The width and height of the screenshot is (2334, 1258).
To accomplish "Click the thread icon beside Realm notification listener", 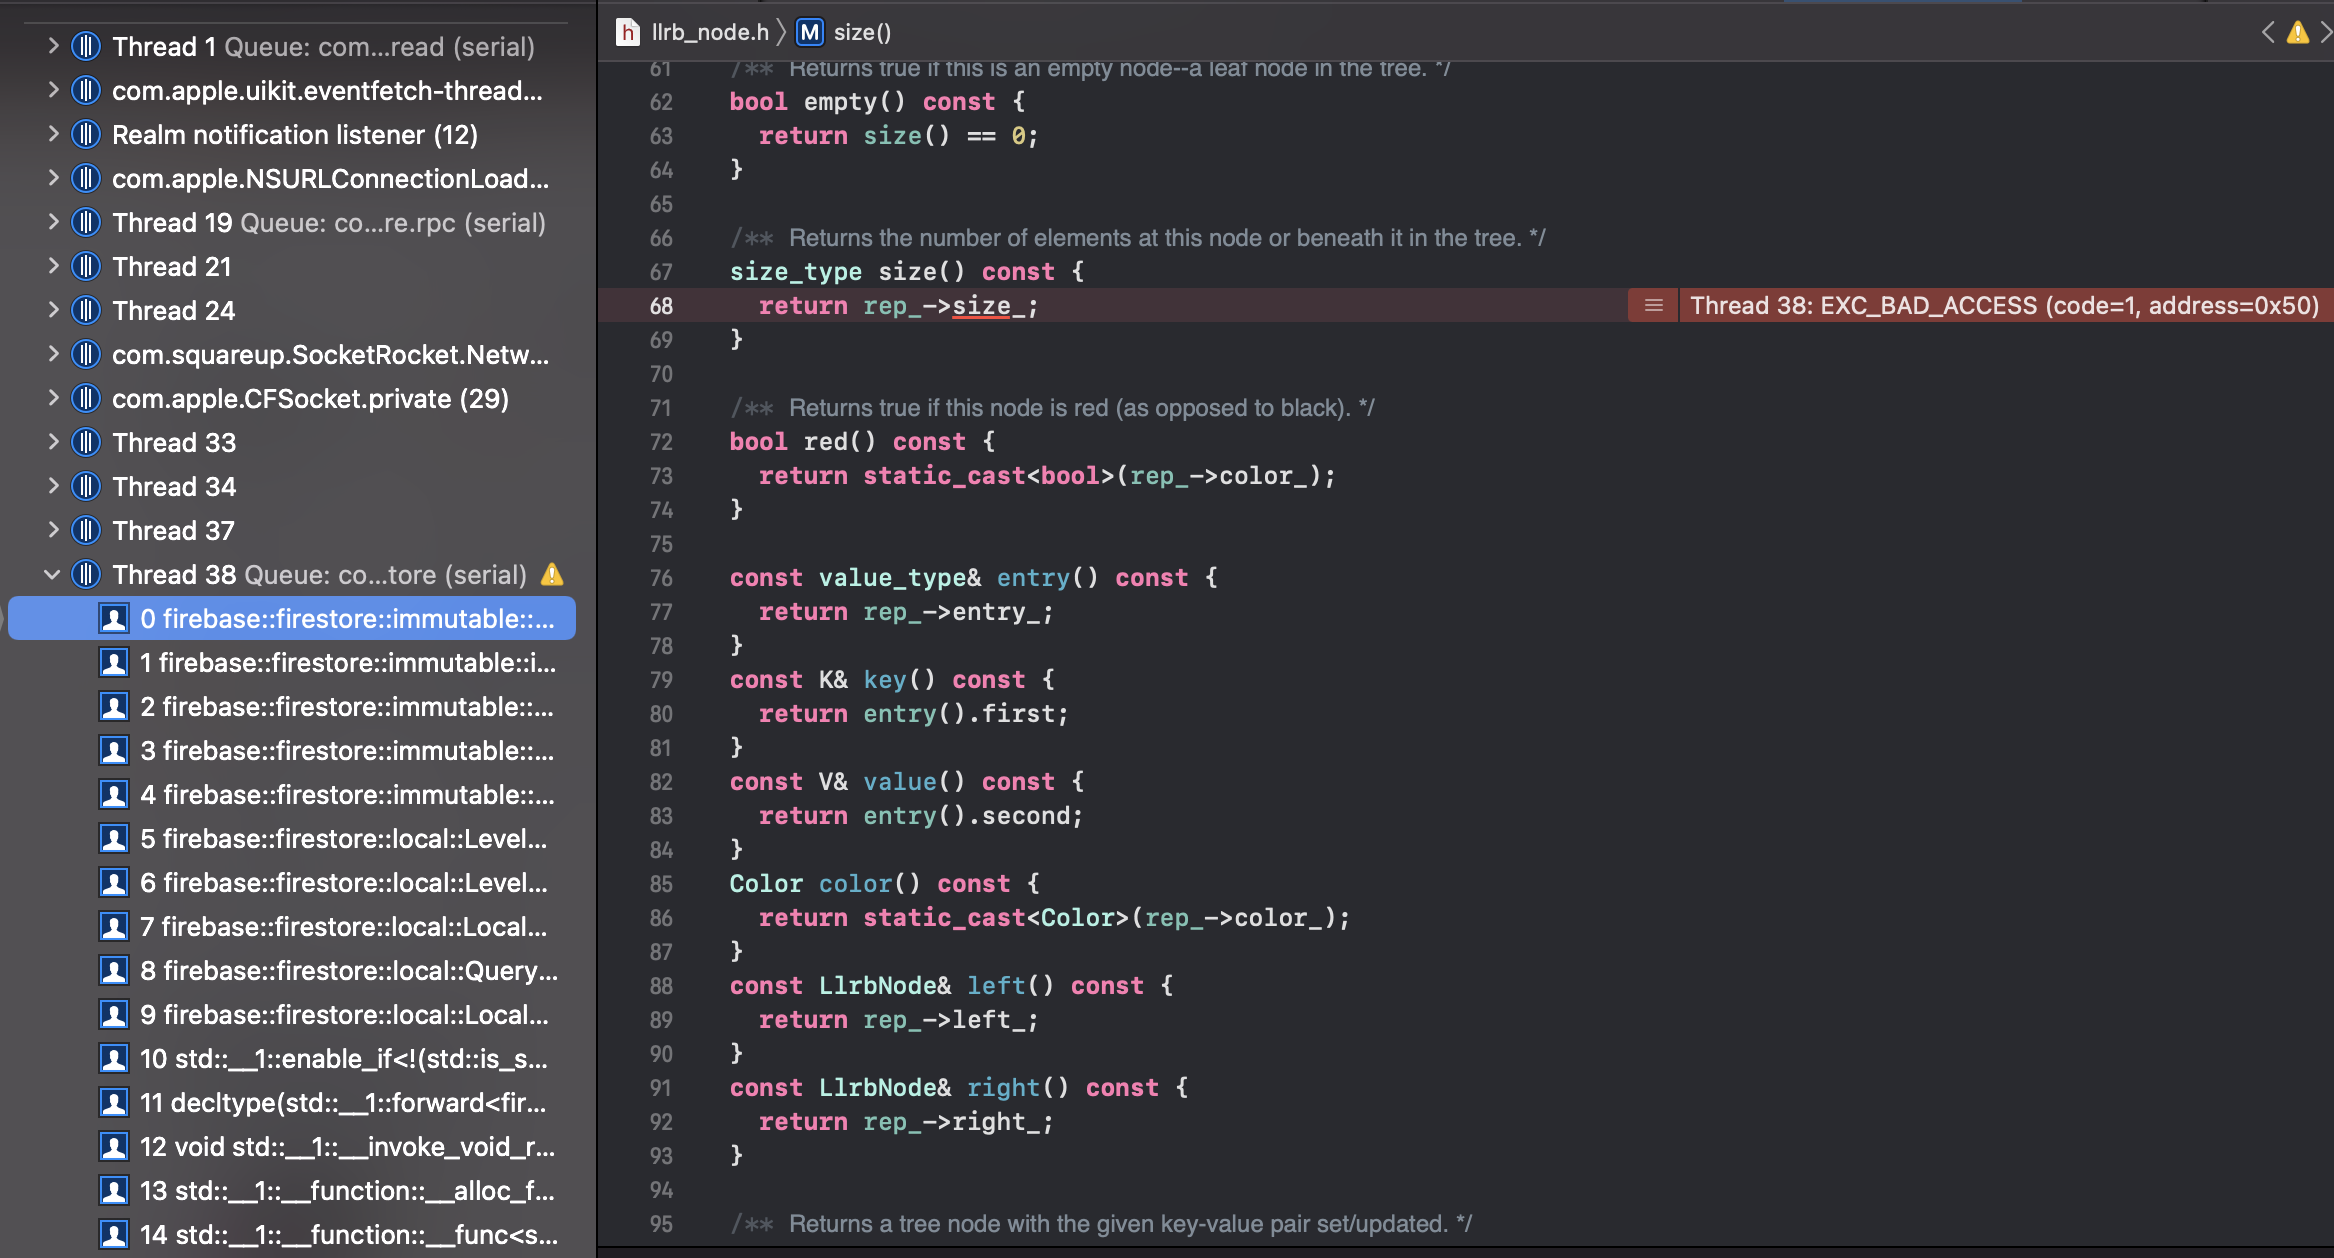I will click(85, 134).
